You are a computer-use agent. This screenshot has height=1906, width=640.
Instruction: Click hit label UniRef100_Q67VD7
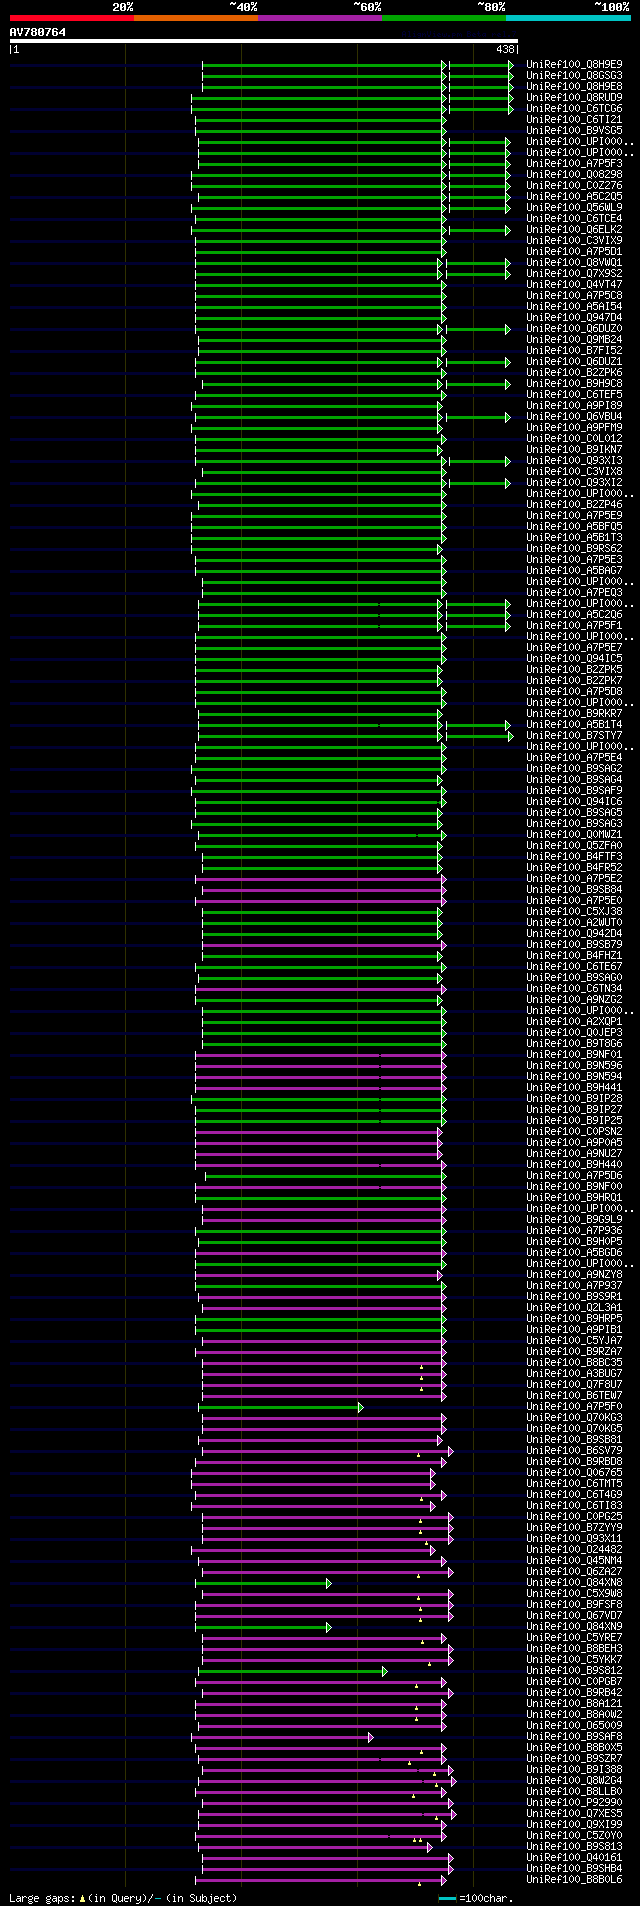[x=574, y=1615]
